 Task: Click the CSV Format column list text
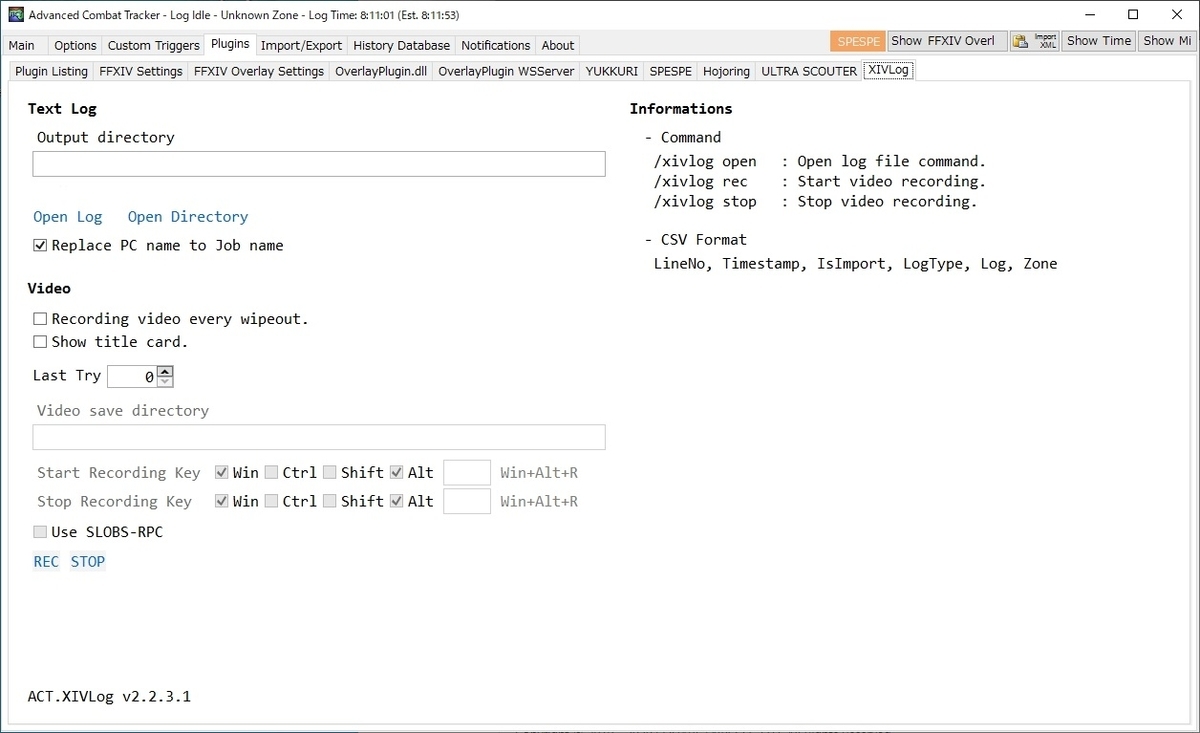(855, 264)
